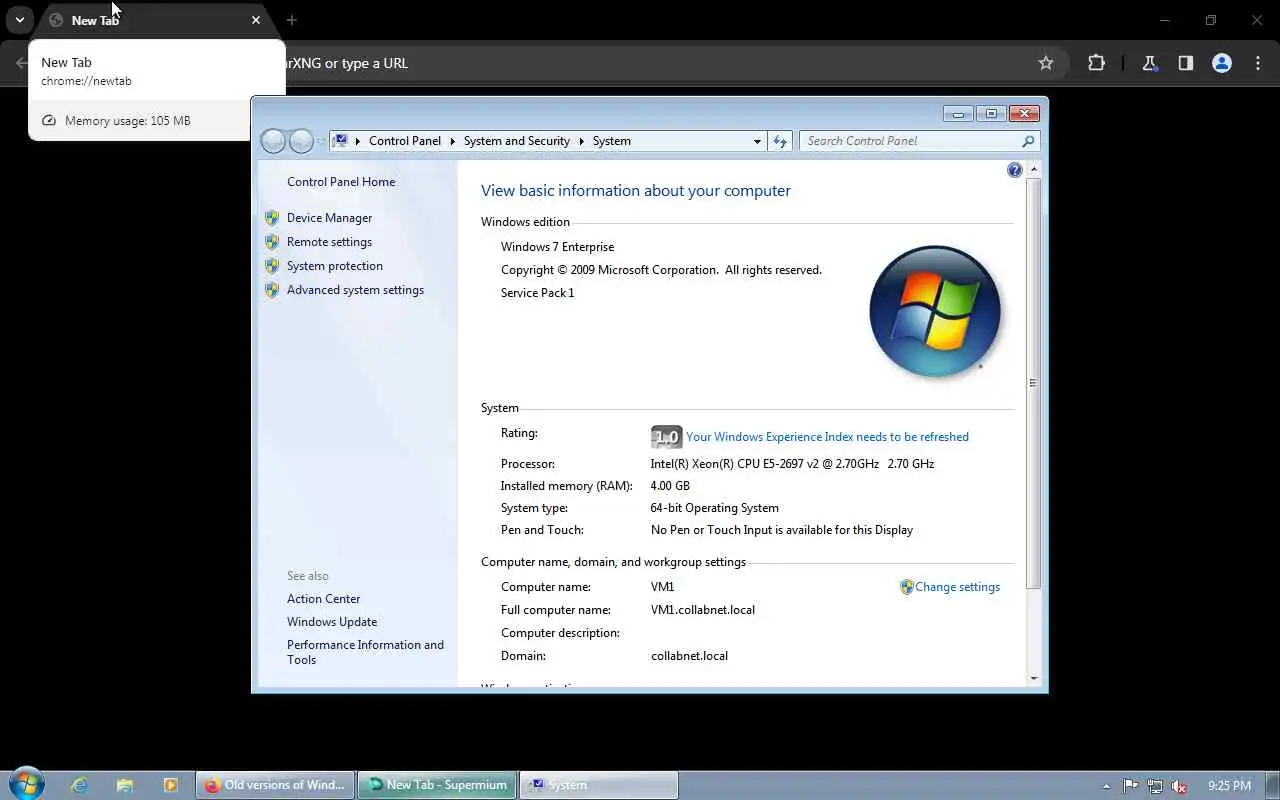This screenshot has height=800, width=1280.
Task: Open Windows Update under See also
Action: click(332, 622)
